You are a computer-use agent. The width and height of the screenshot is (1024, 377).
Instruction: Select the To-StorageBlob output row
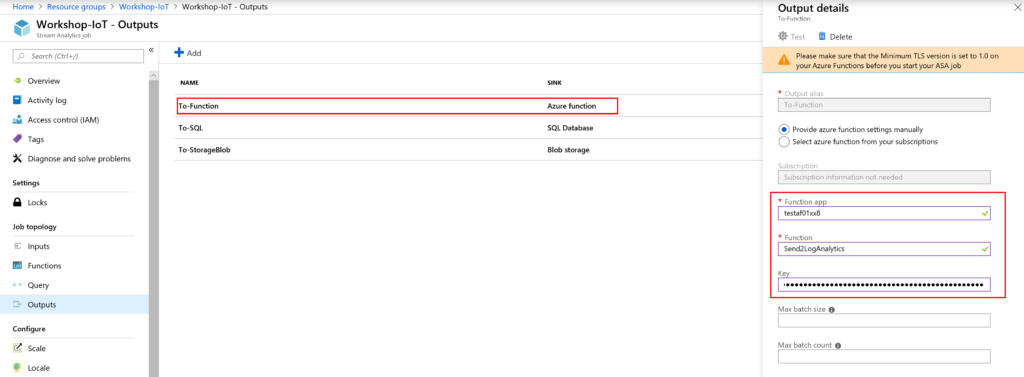(x=467, y=150)
